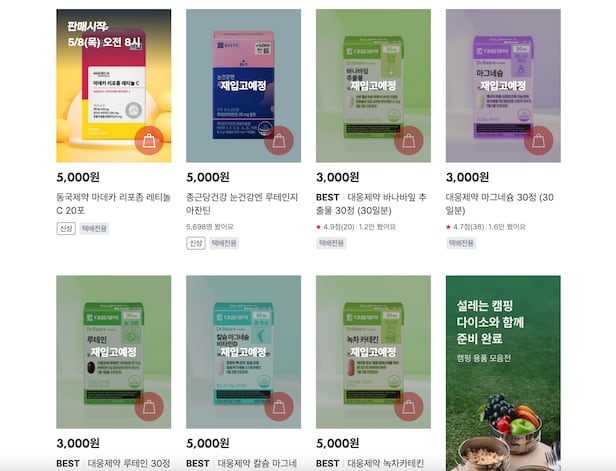Image resolution: width=616 pixels, height=471 pixels.
Task: Open 대웅제약 마그네슘 30정 title link
Action: click(x=500, y=204)
